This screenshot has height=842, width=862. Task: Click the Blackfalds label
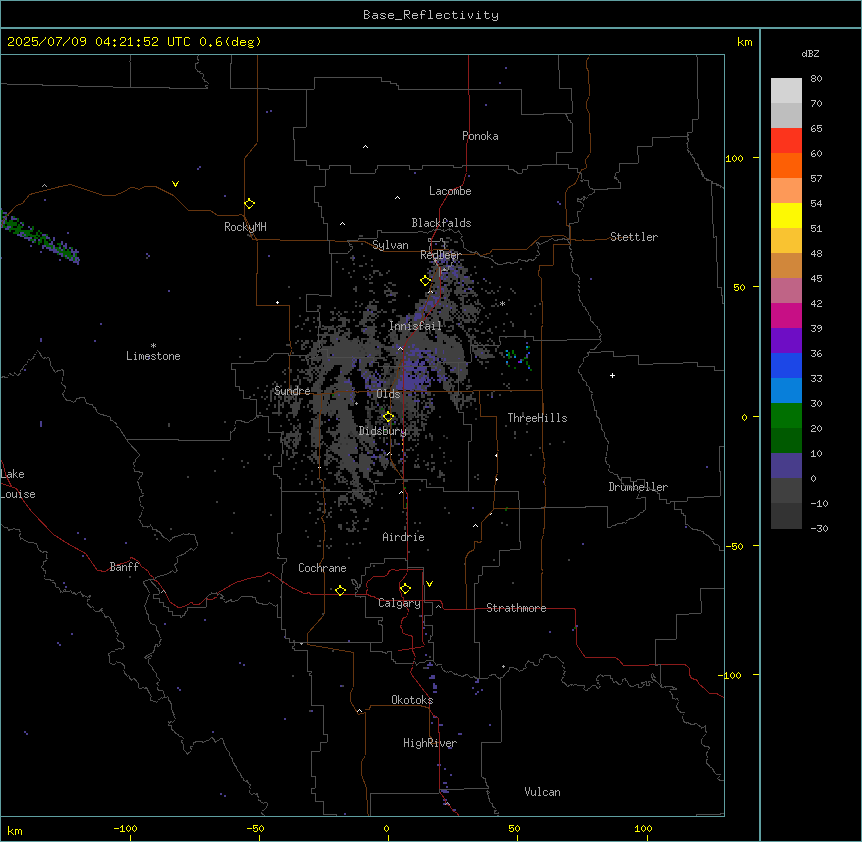tap(441, 223)
